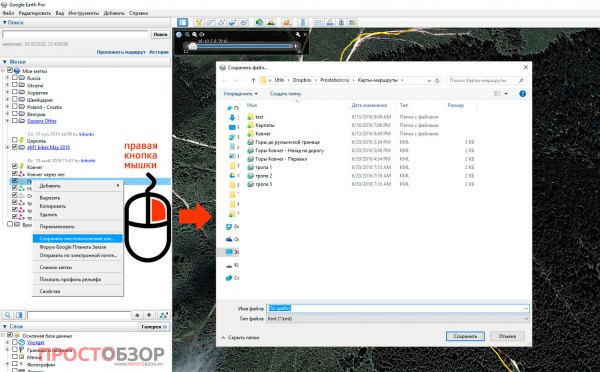Expand the Russia folder in the places tree

(x=7, y=78)
